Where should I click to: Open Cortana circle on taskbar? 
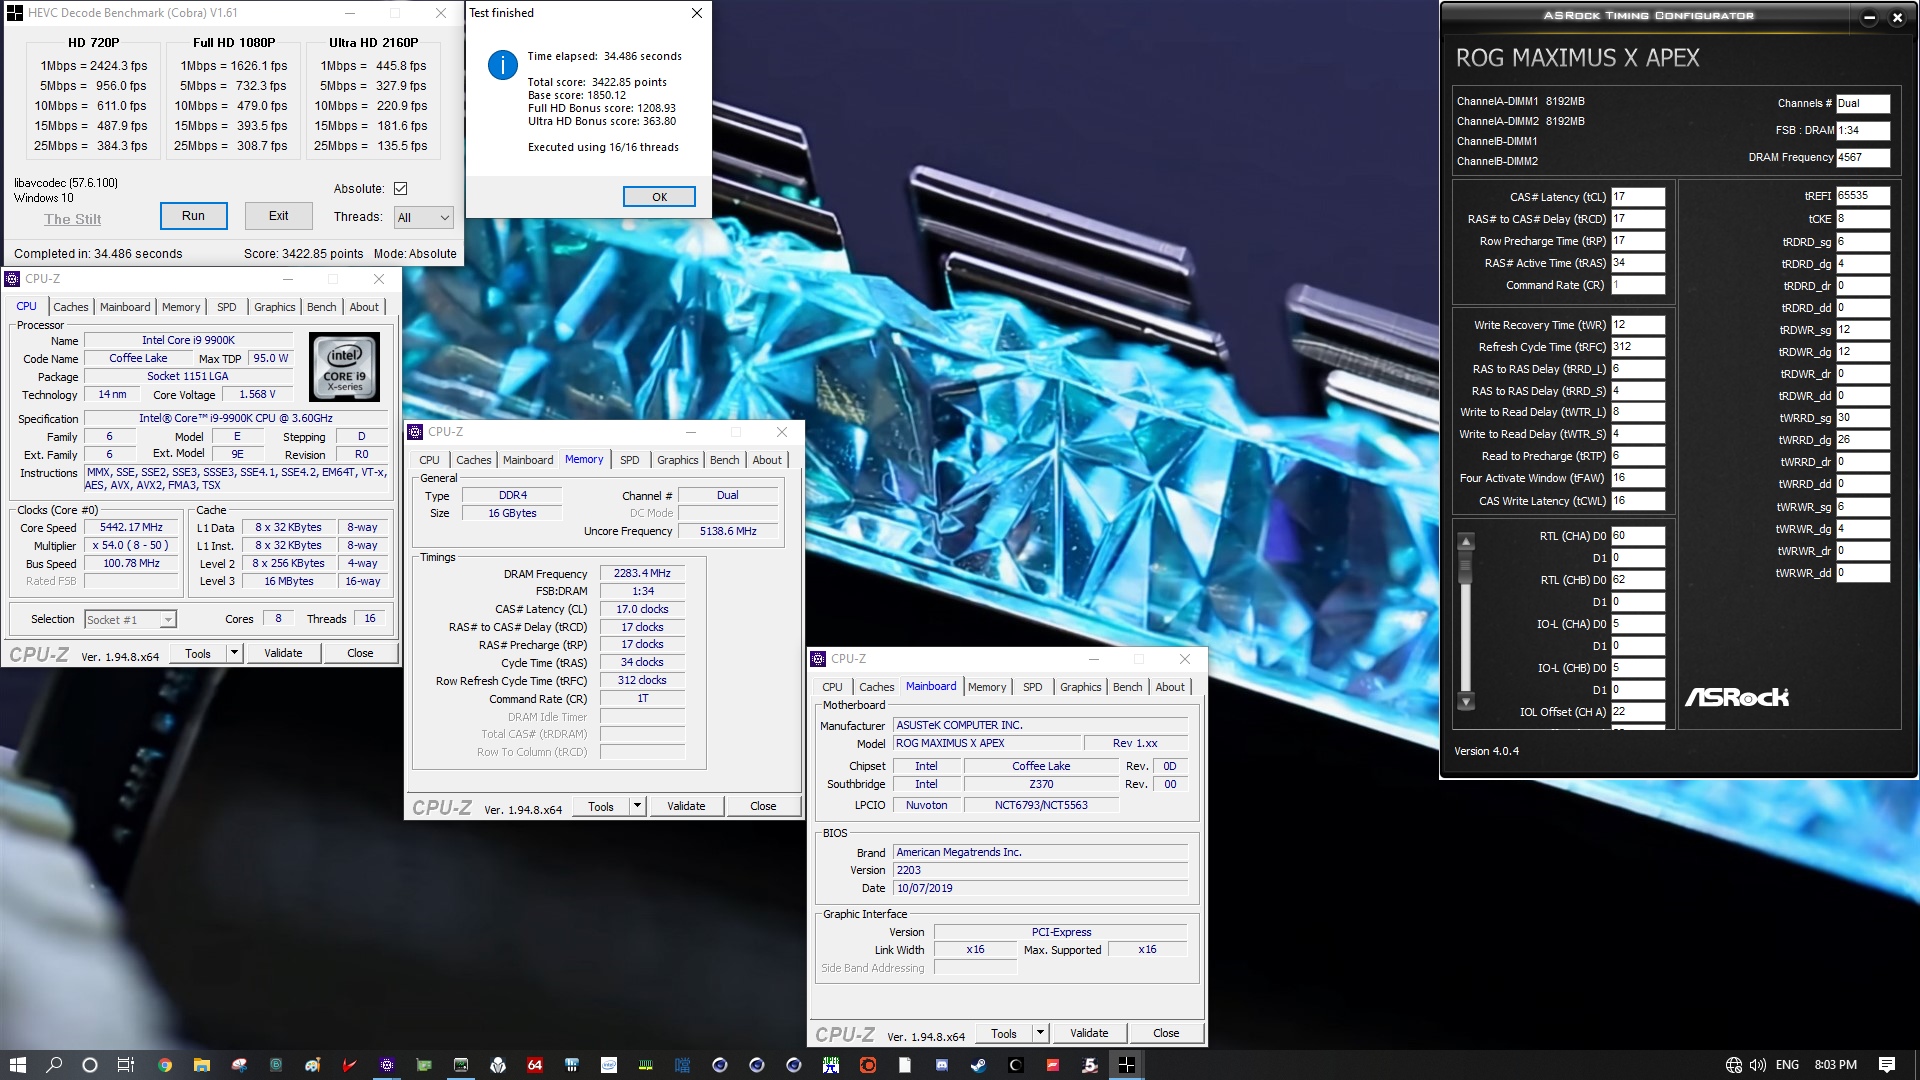point(90,1065)
